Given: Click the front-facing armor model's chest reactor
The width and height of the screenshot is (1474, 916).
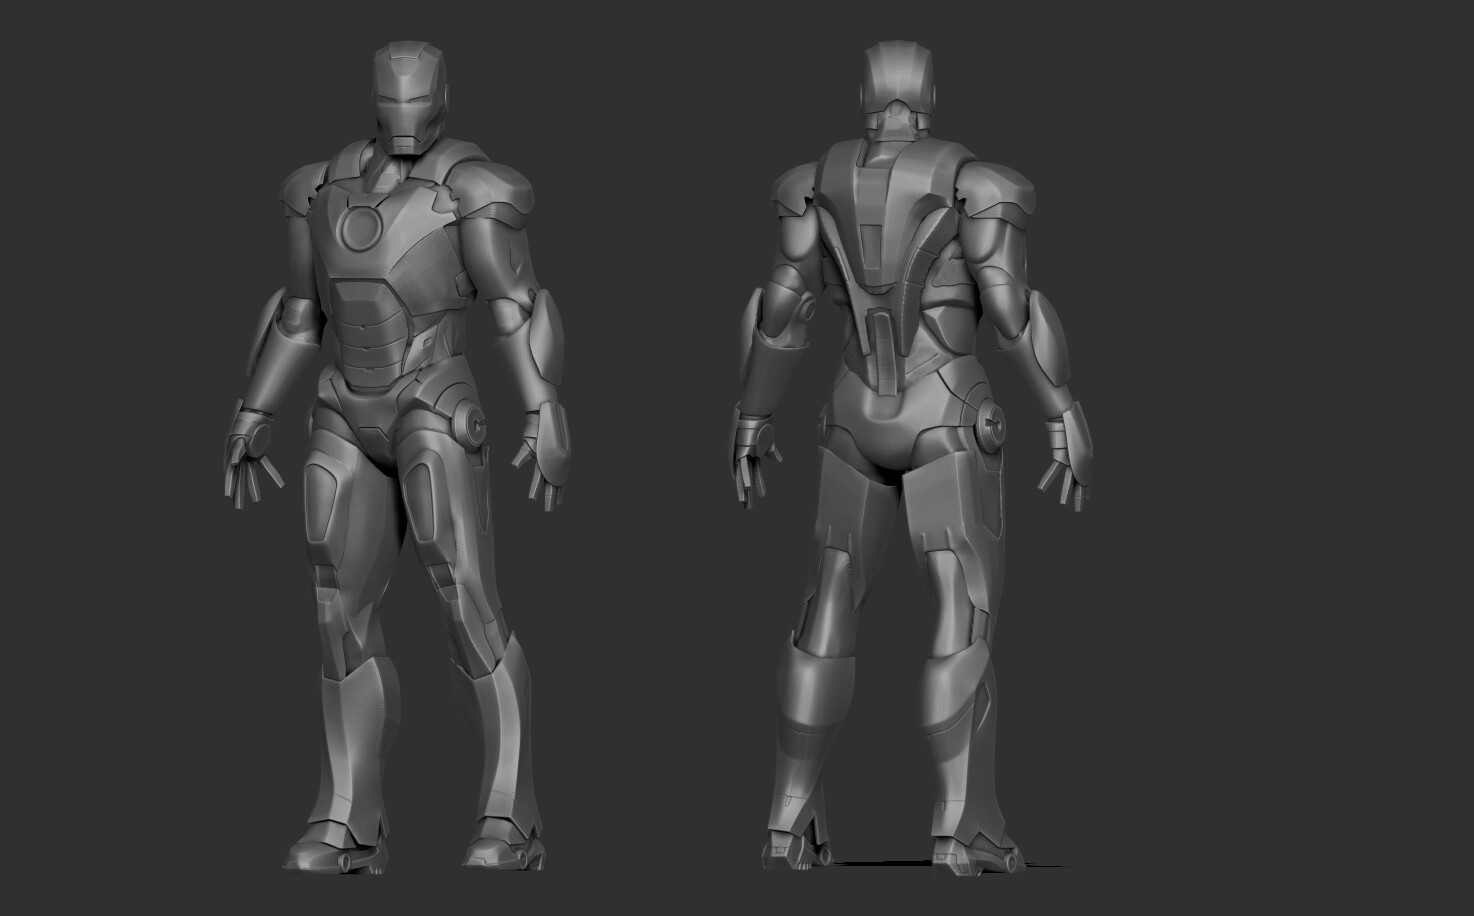Looking at the screenshot, I should coord(361,227).
